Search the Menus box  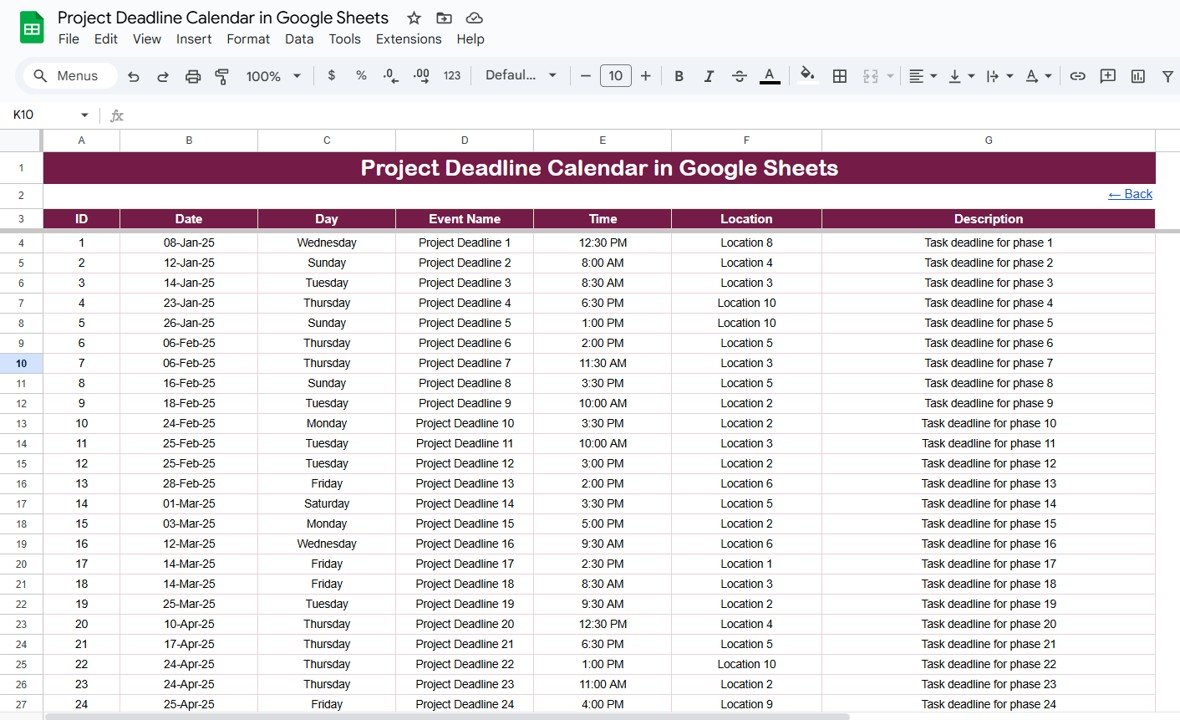point(69,76)
